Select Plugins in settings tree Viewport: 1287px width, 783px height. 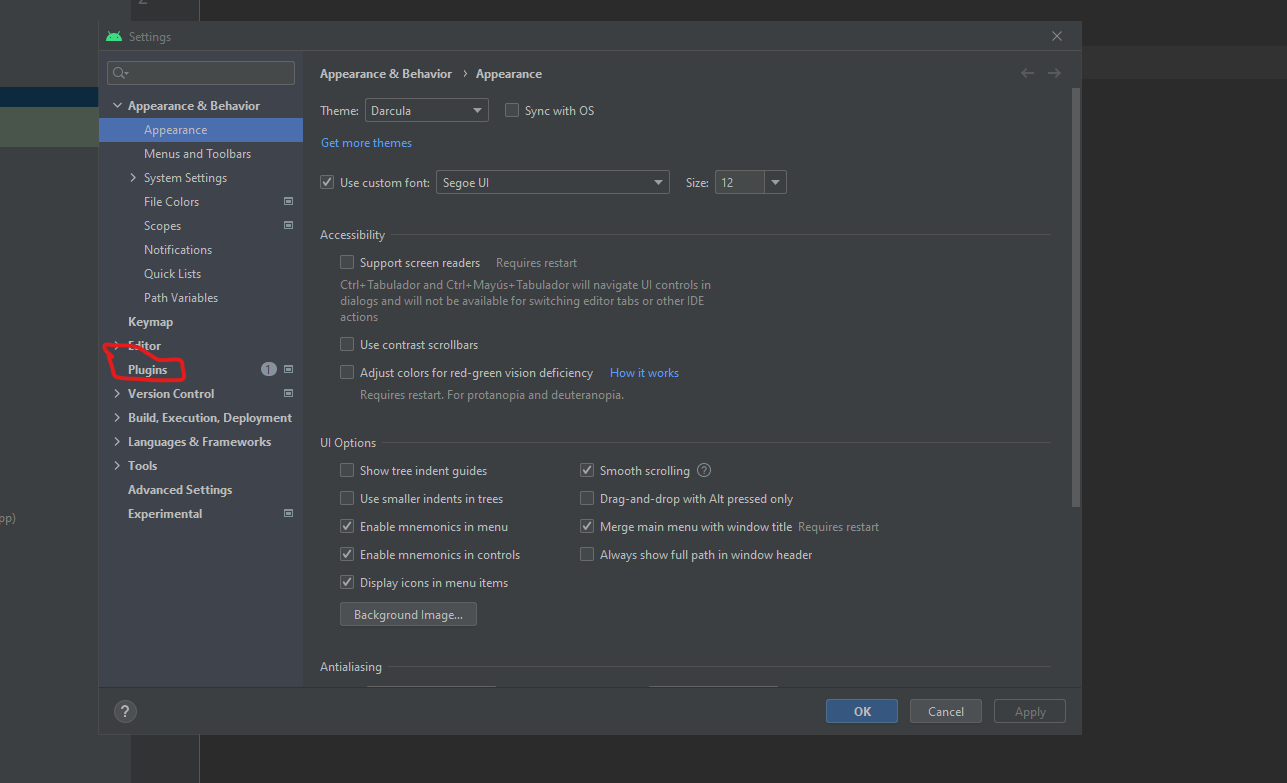pyautogui.click(x=148, y=370)
